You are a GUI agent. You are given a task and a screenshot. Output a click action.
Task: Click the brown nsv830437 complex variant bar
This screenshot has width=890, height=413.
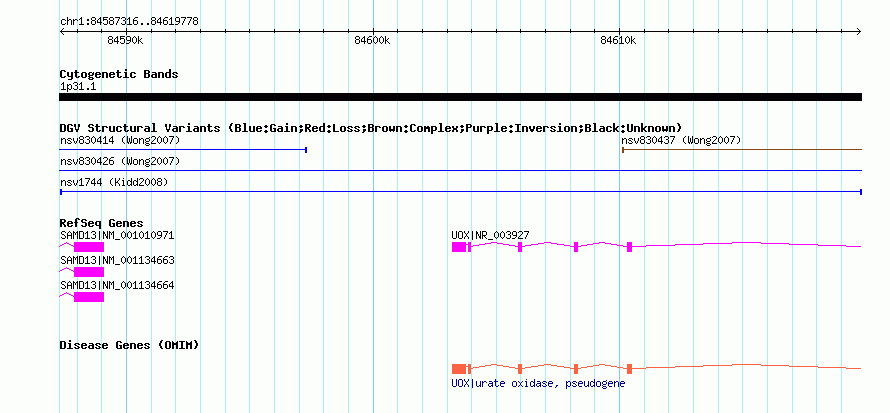tap(742, 150)
